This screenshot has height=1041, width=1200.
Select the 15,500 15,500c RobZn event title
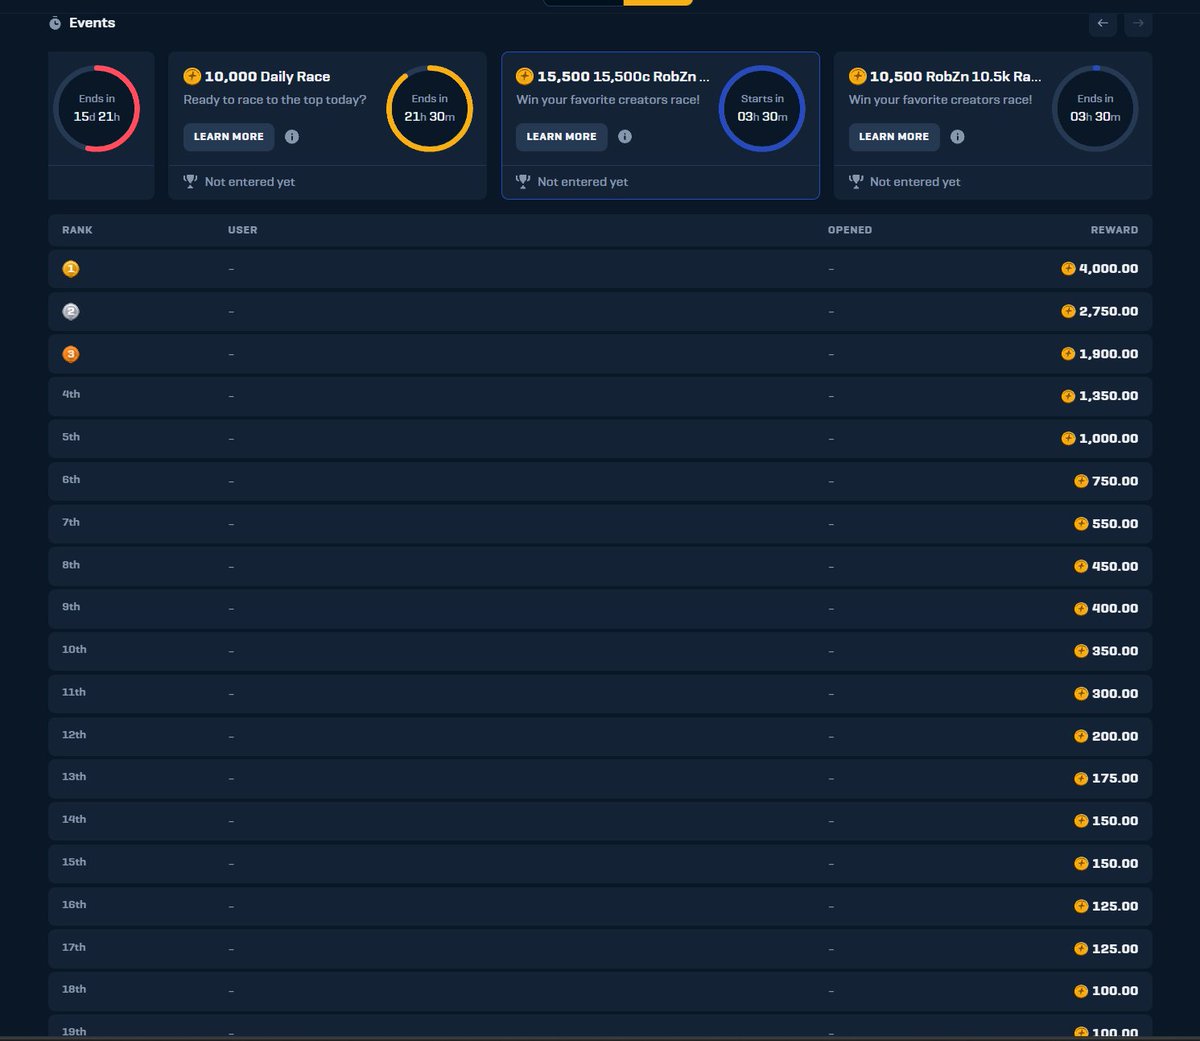[x=623, y=77]
